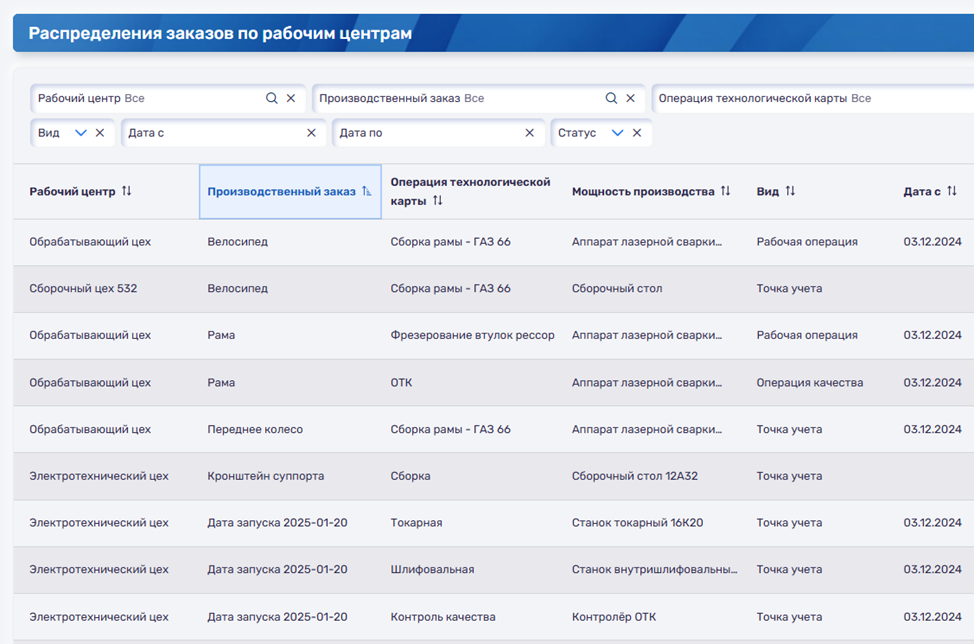Clear the Рабочий центр filter
The height and width of the screenshot is (644, 974).
click(x=291, y=99)
